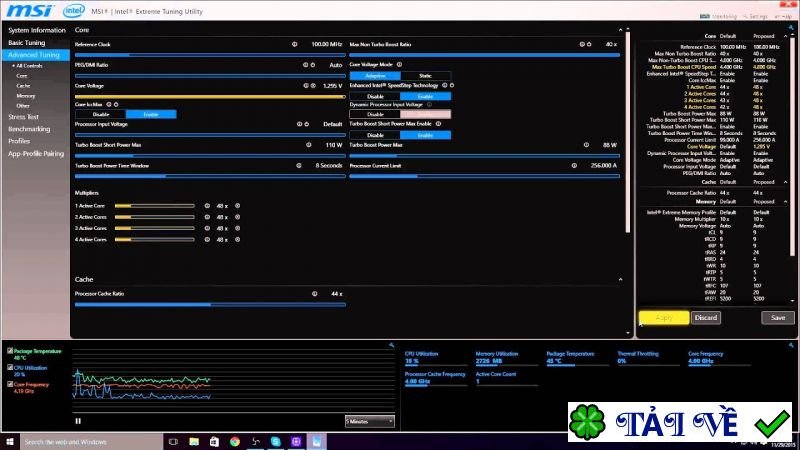Open Basic Tuning section
The image size is (800, 450).
pos(27,43)
